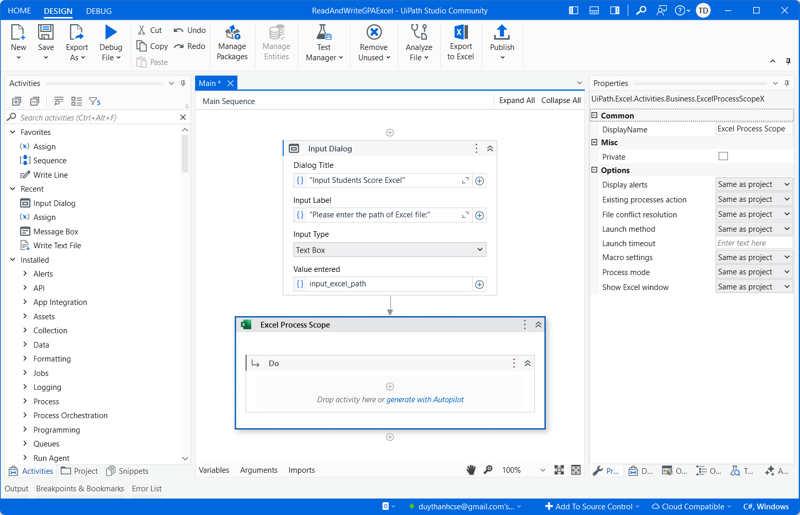Image resolution: width=800 pixels, height=515 pixels.
Task: Open Input Type Text Box dropdown
Action: [x=390, y=250]
